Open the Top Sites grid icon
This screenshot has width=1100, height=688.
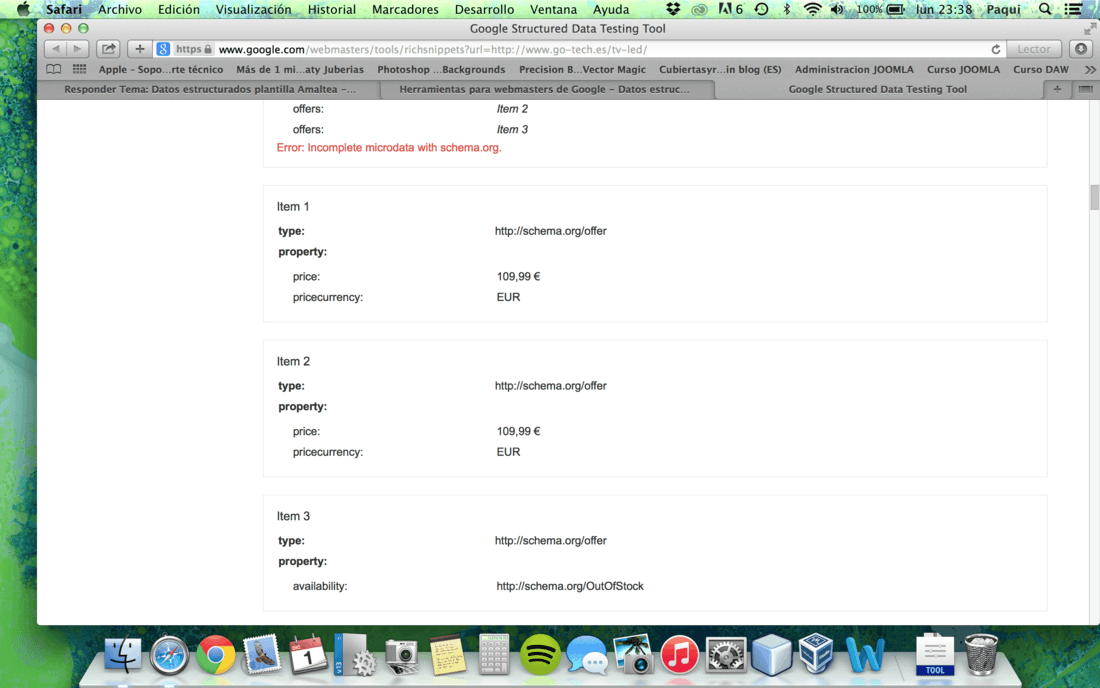(79, 69)
